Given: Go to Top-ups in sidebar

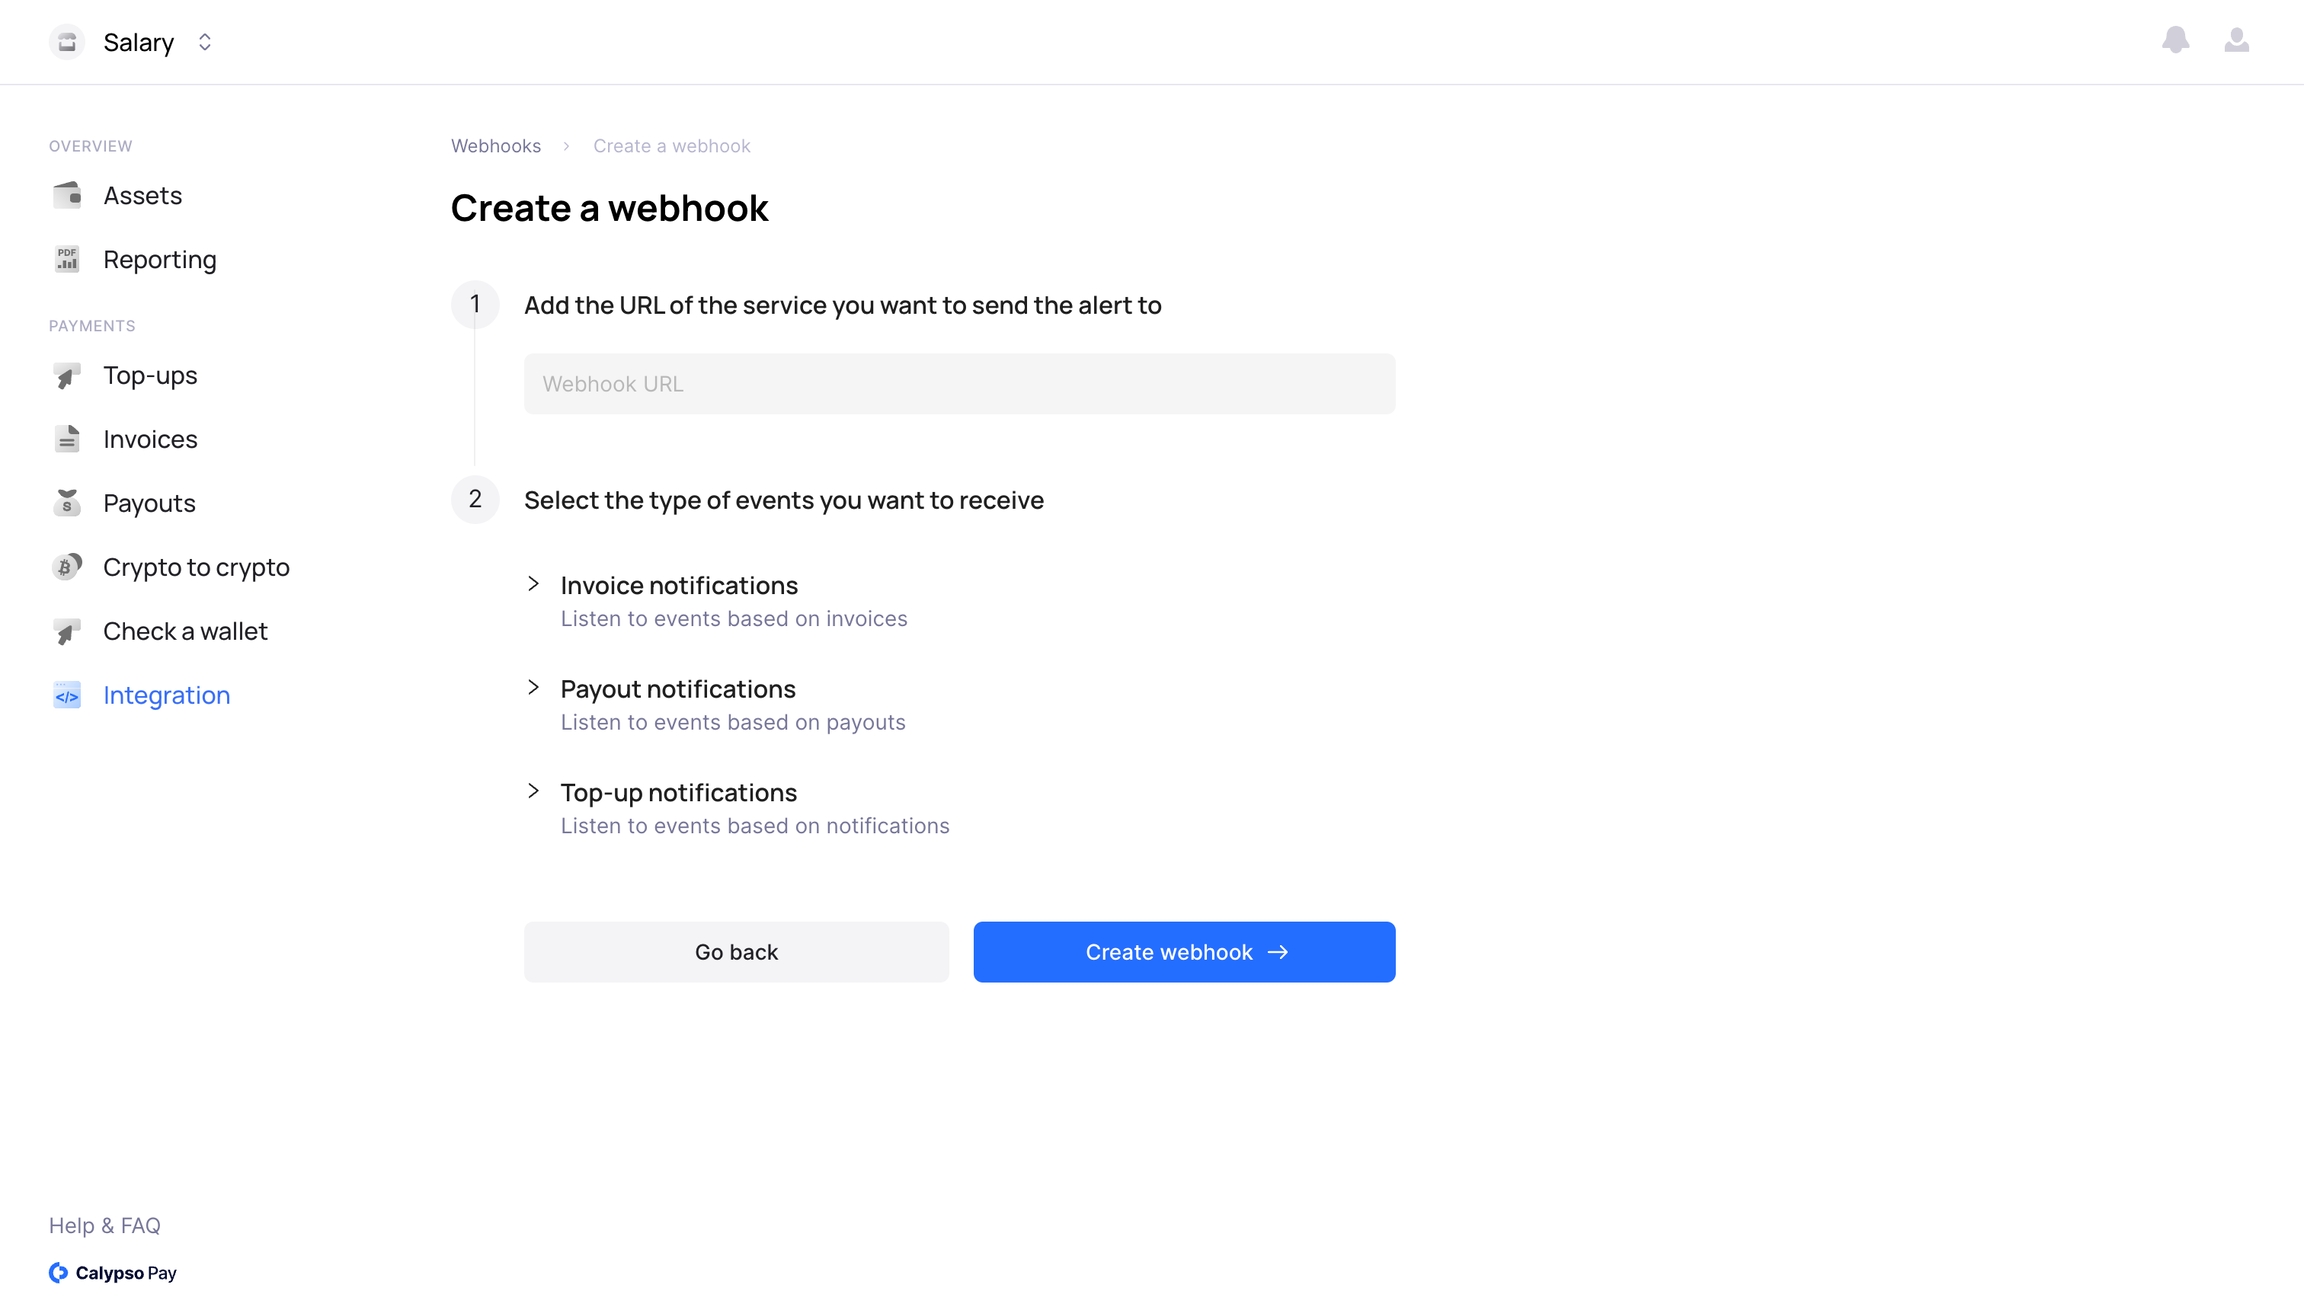Looking at the screenshot, I should tap(150, 375).
